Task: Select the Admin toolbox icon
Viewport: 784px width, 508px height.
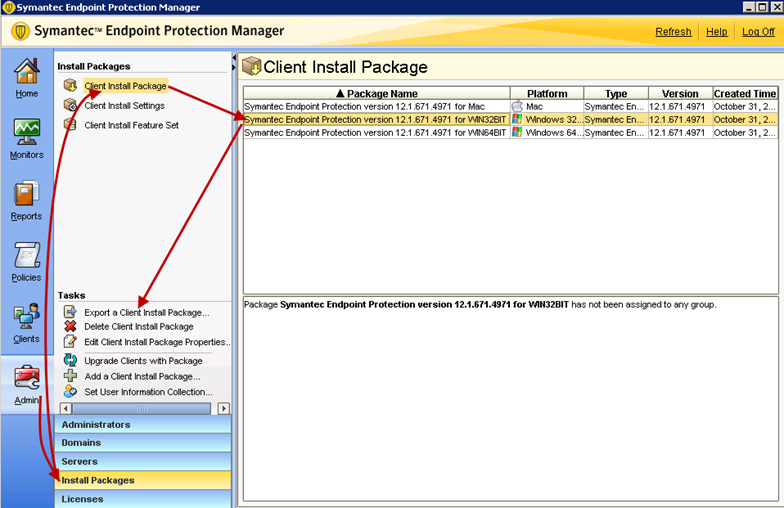Action: coord(26,379)
